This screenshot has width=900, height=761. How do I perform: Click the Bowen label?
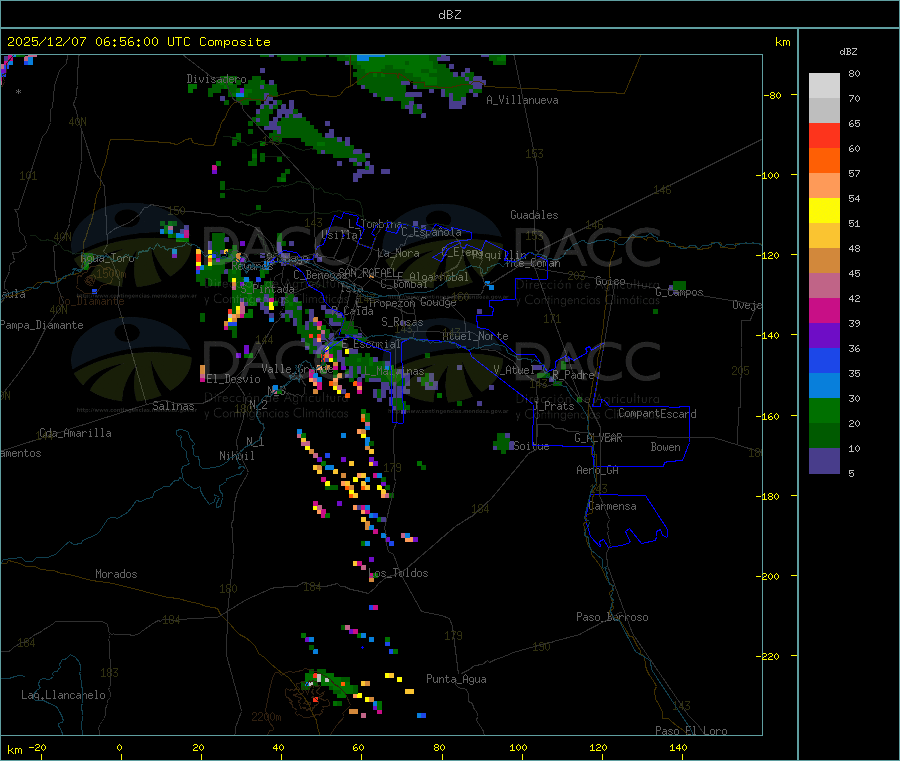pos(665,448)
